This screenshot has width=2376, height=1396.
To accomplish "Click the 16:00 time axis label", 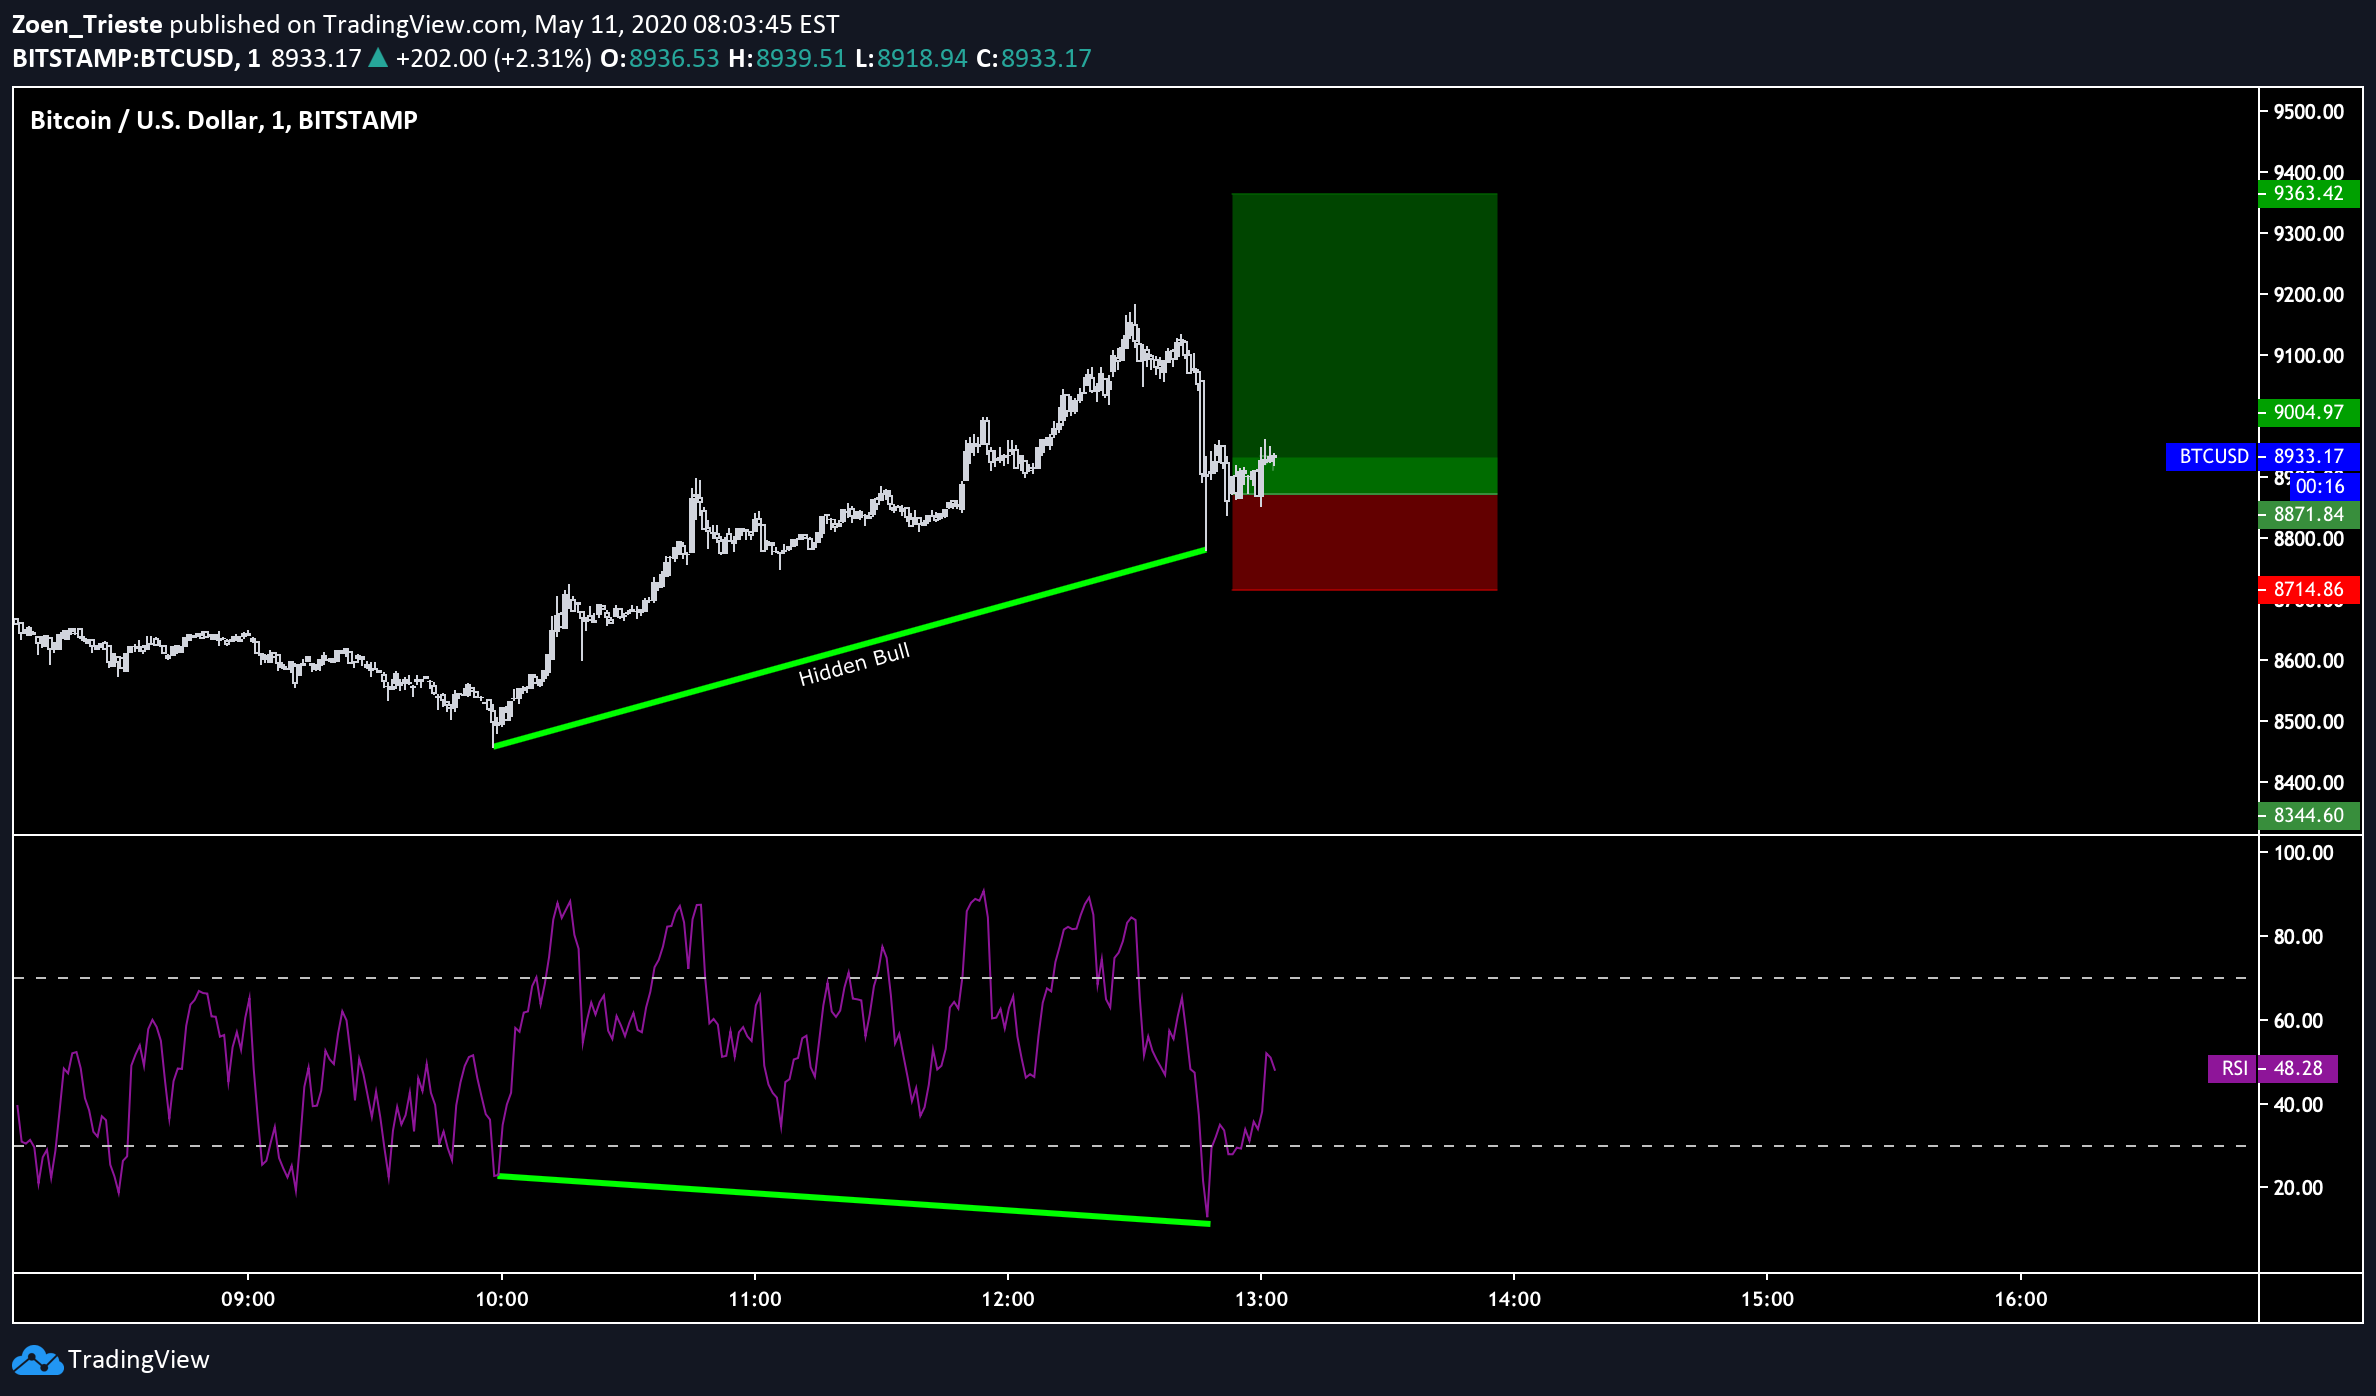I will pos(2021,1299).
